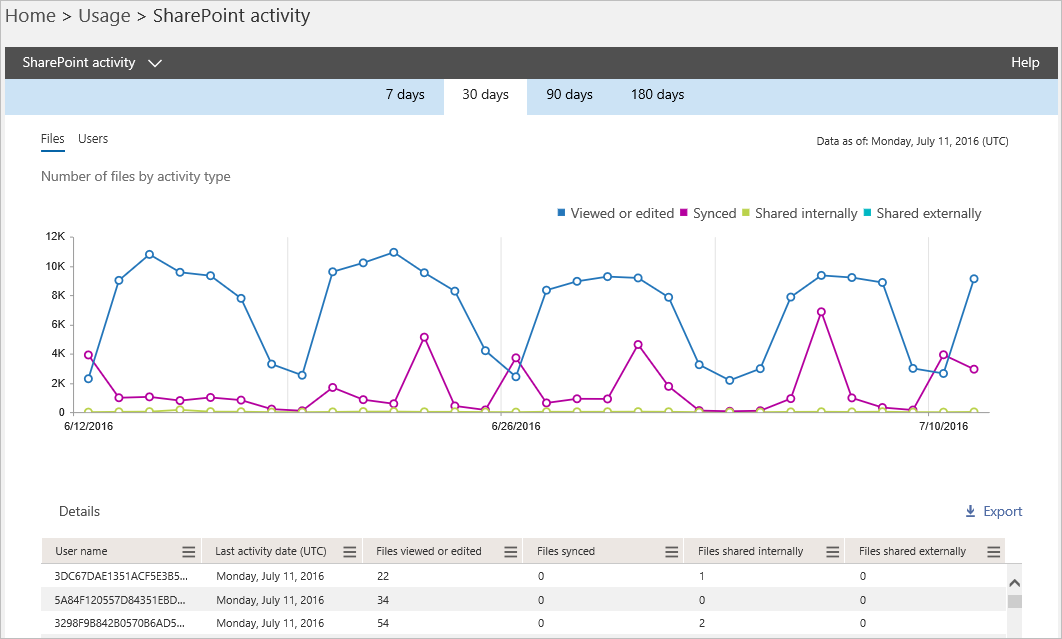Screen dimensions: 1062x639
Task: Go to Usage breadcrumb
Action: [104, 16]
